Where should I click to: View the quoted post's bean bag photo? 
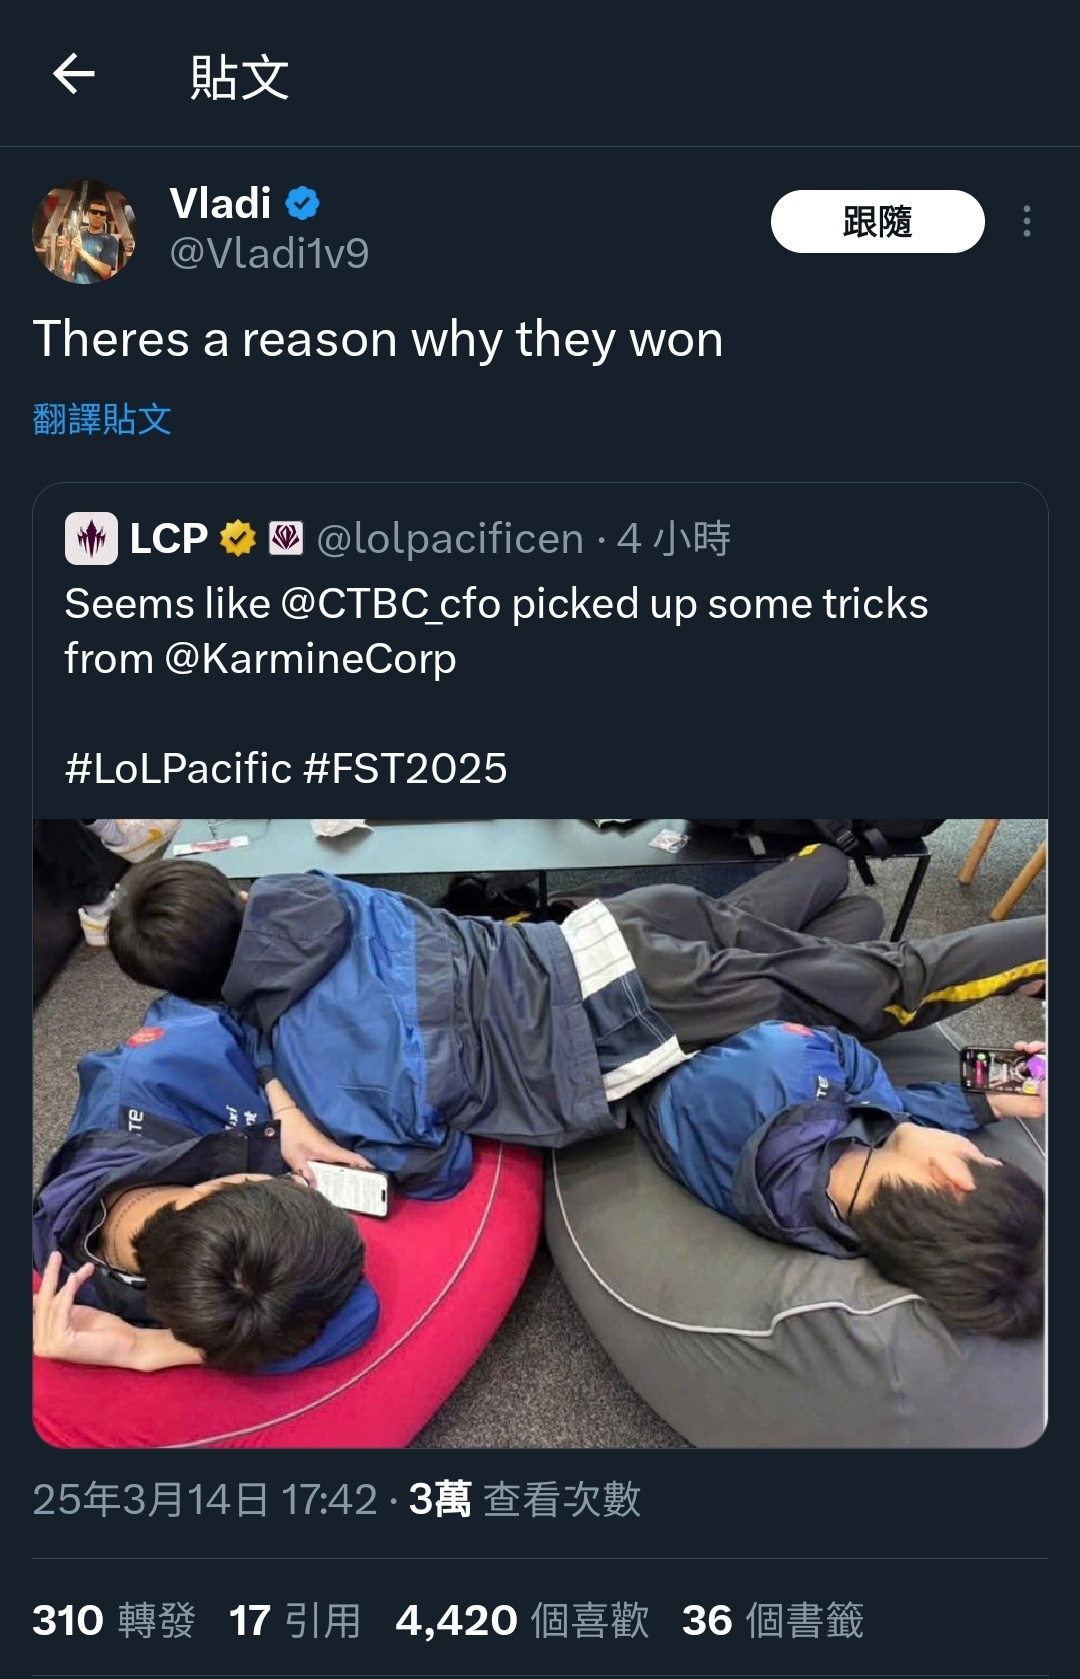click(540, 1133)
